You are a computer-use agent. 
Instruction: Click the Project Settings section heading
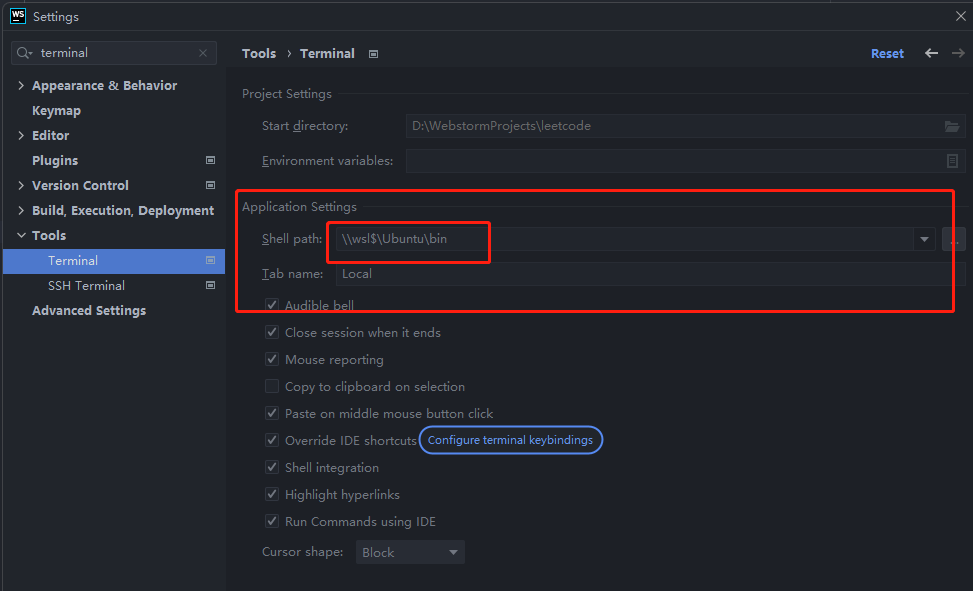[x=287, y=94]
